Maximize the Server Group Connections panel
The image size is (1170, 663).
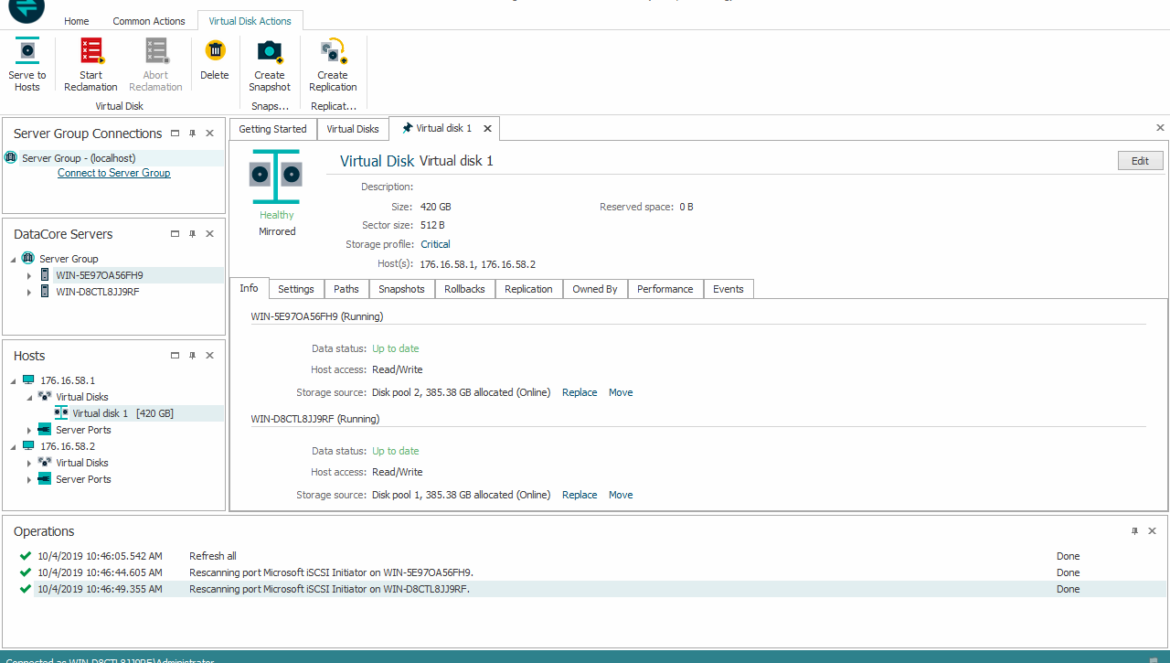click(175, 133)
